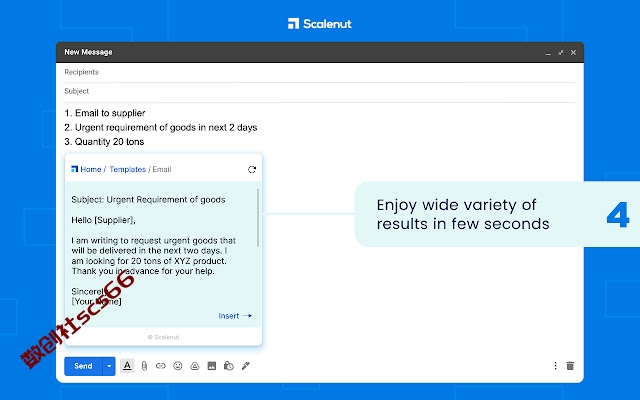Open text formatting options icon

click(x=127, y=366)
